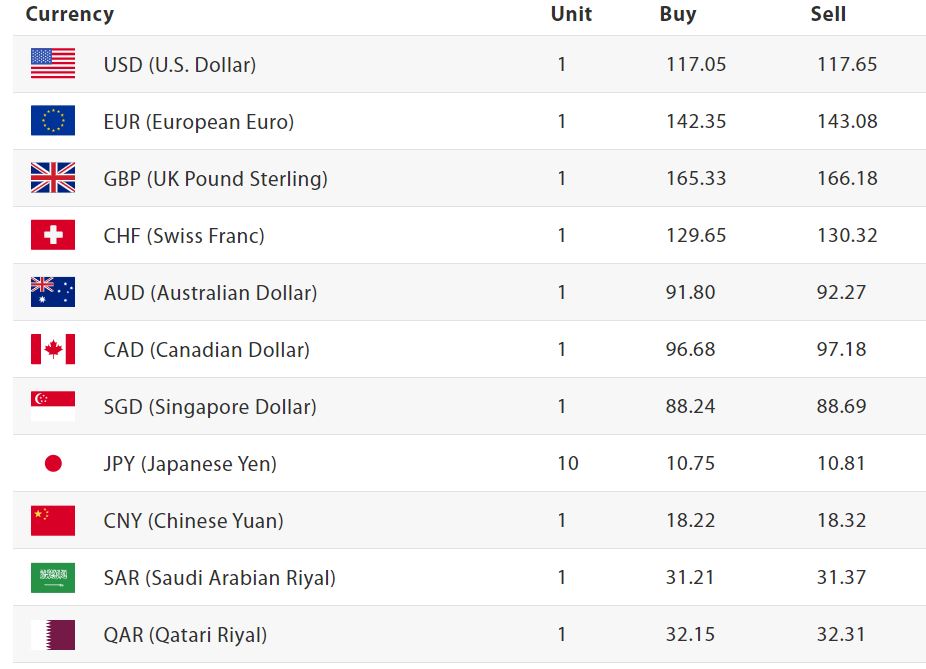Click the Buy column header

678,14
